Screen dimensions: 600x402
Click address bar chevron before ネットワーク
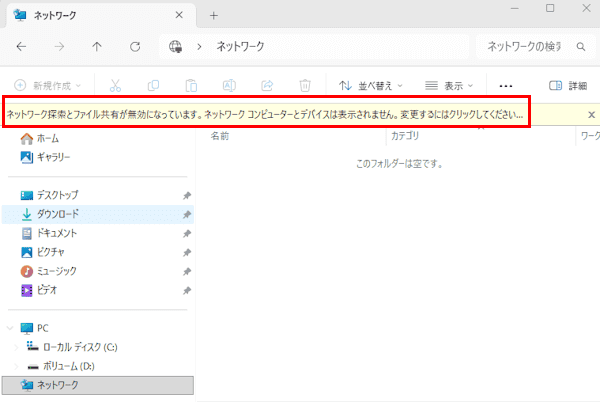(x=199, y=47)
